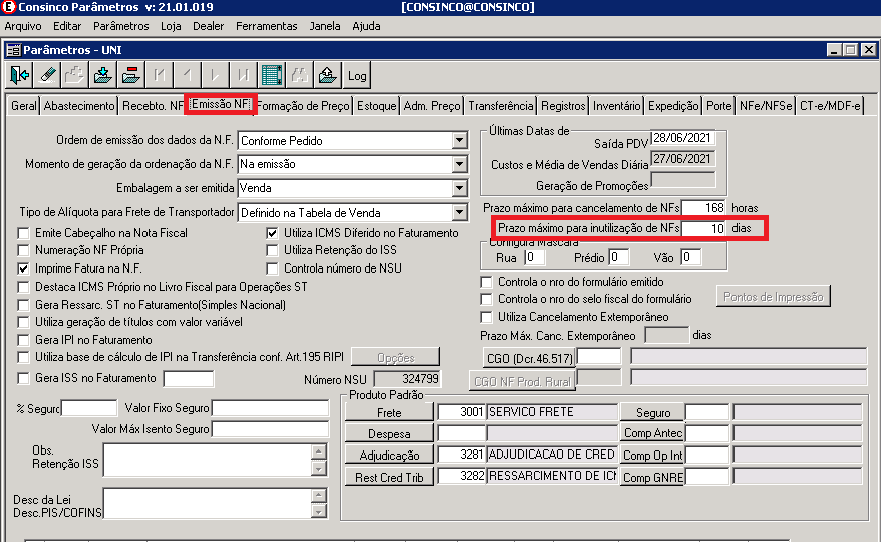This screenshot has width=881, height=542.
Task: Click the Consinco application logo icon
Action: tap(8, 7)
